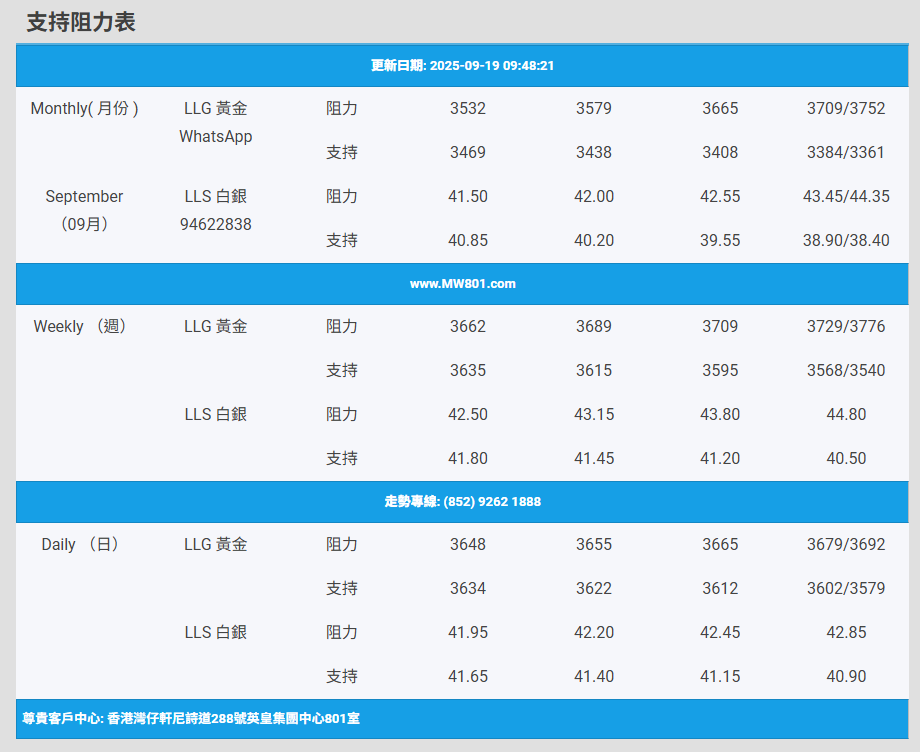Click LLS 白銀 label in Weekly section

[215, 415]
